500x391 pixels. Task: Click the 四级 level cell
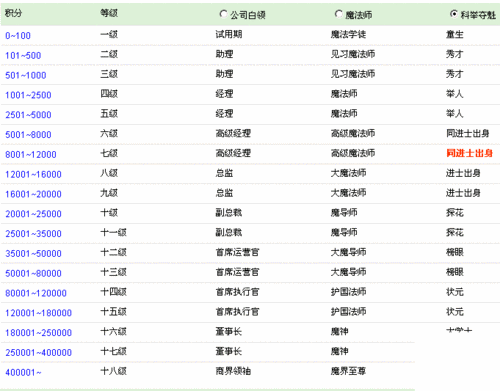click(x=109, y=94)
